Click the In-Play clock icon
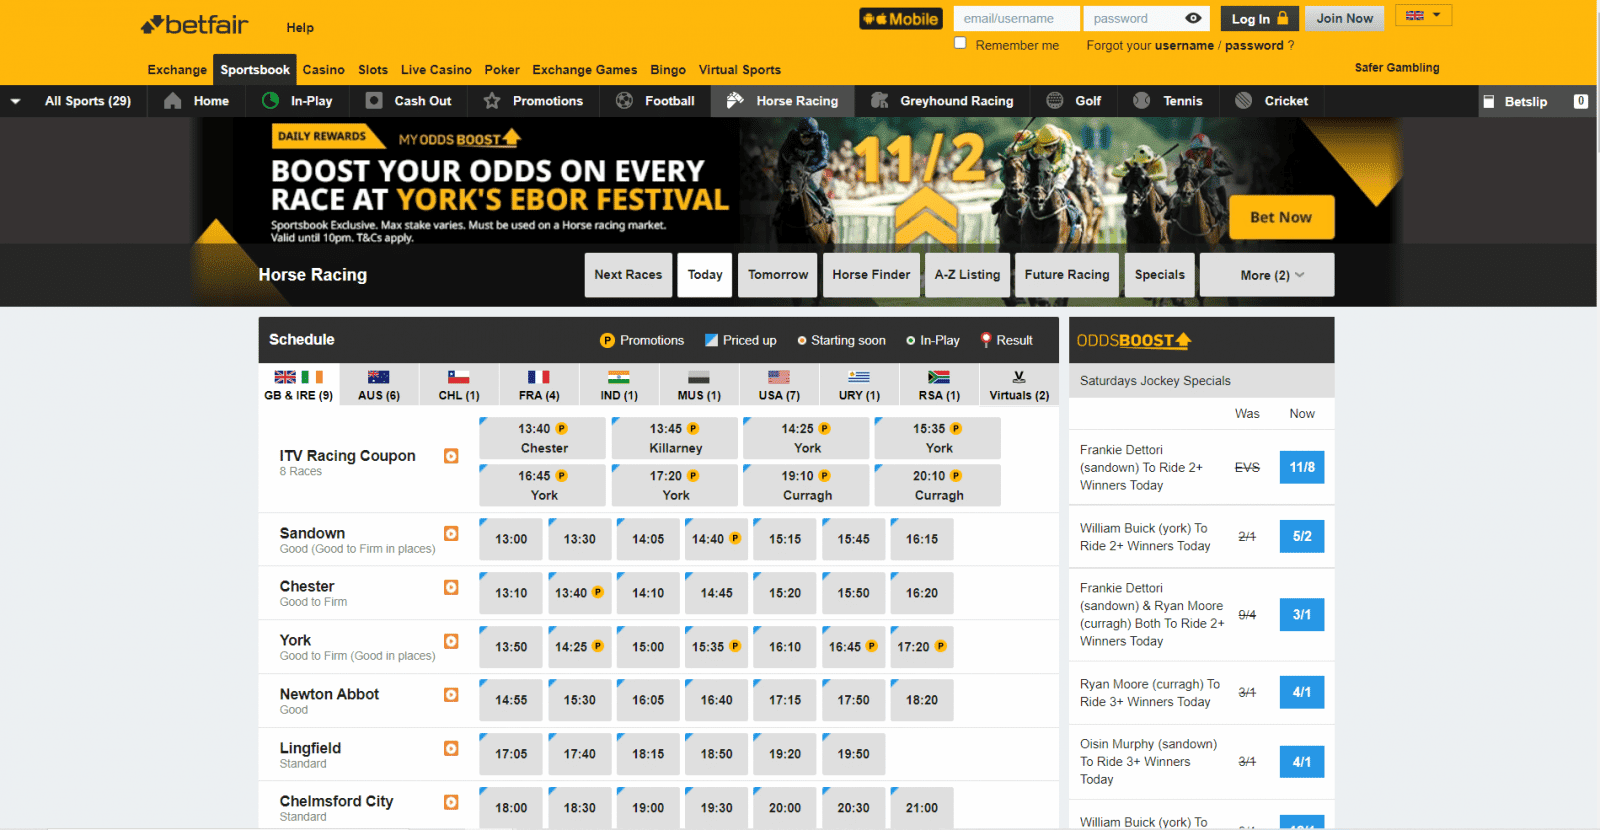 pyautogui.click(x=270, y=101)
